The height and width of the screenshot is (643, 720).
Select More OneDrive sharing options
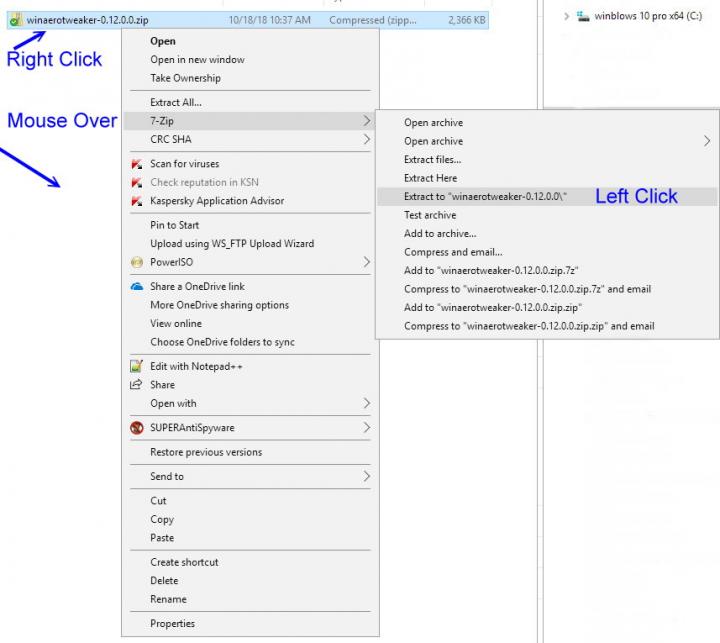tap(219, 305)
